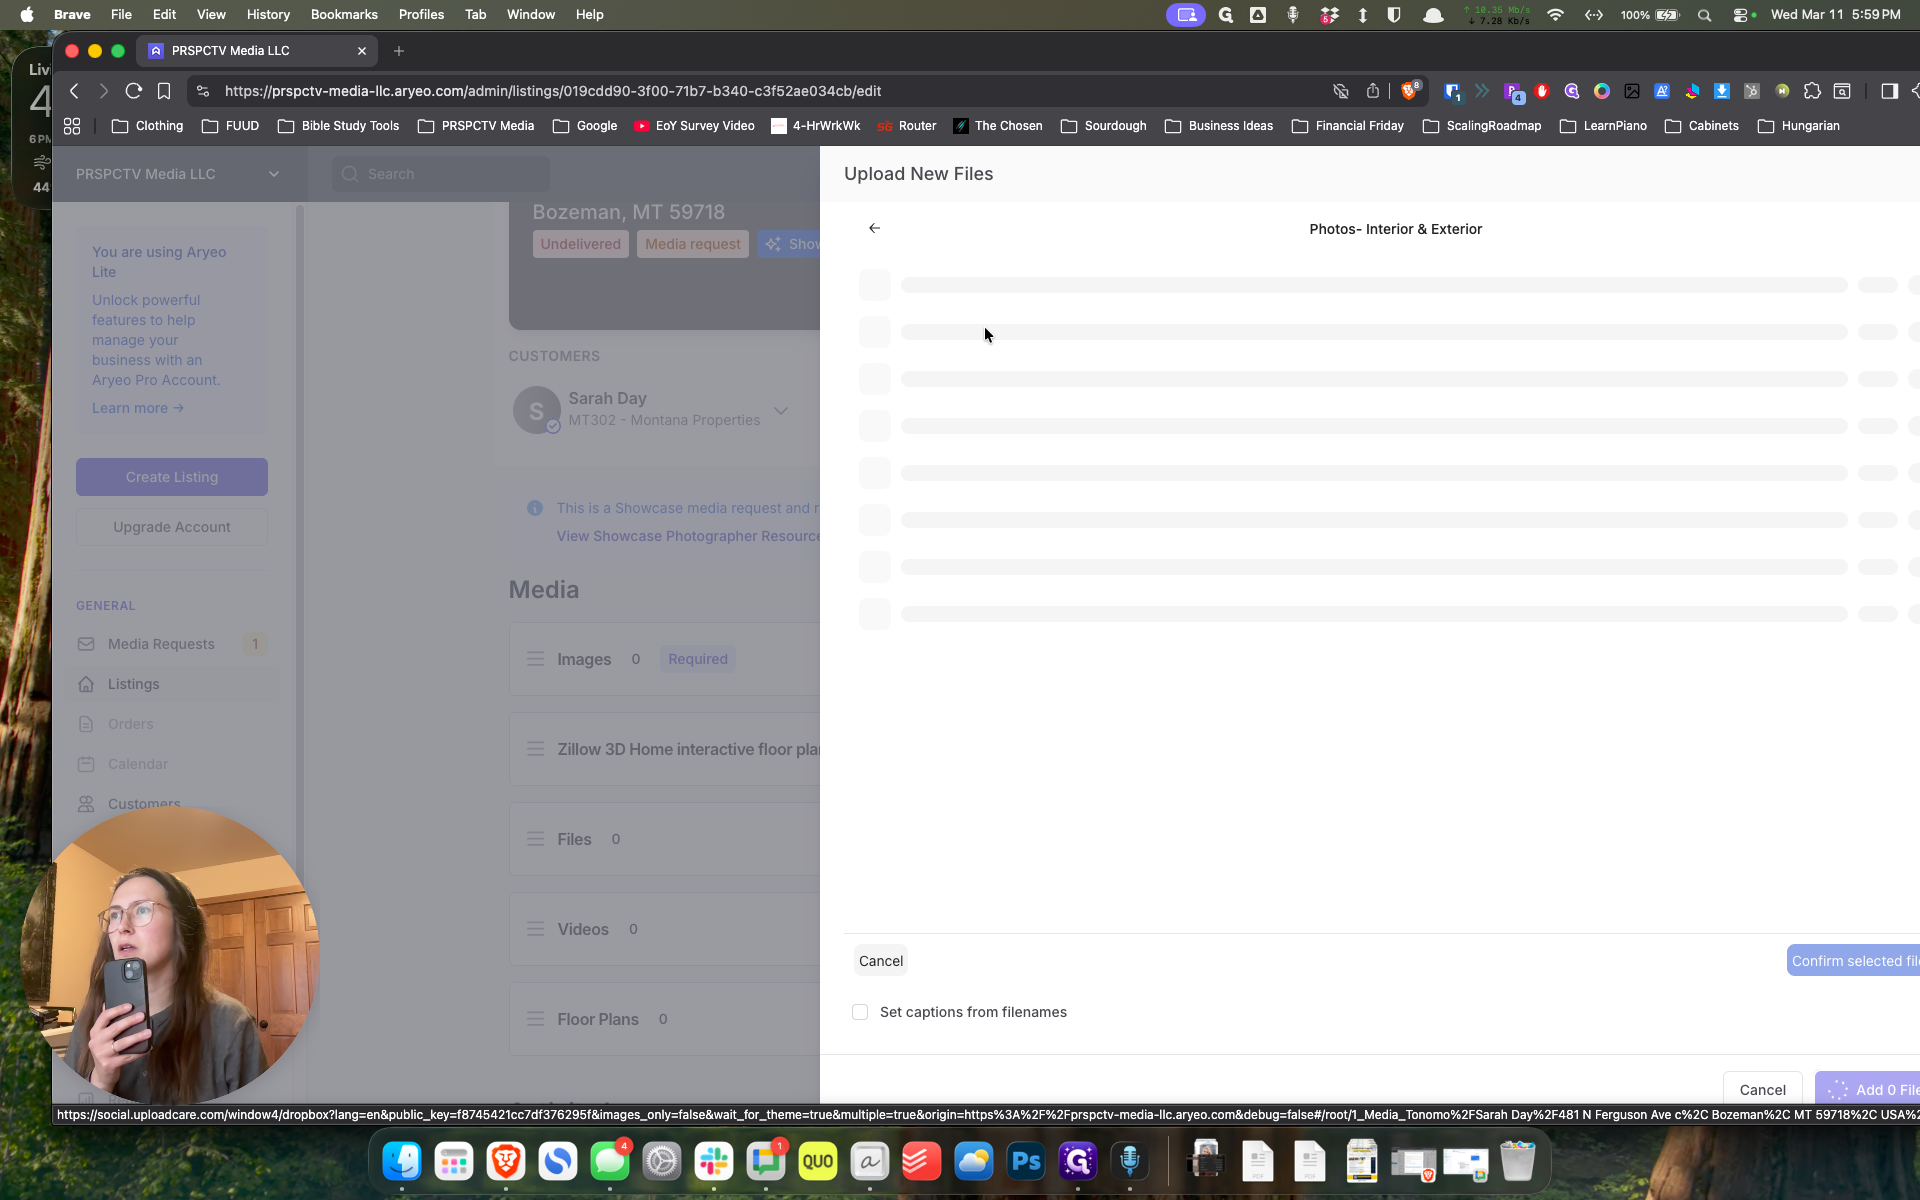The image size is (1920, 1200).
Task: Open the PRSPCTV Media bookmarks folder
Action: coord(476,126)
